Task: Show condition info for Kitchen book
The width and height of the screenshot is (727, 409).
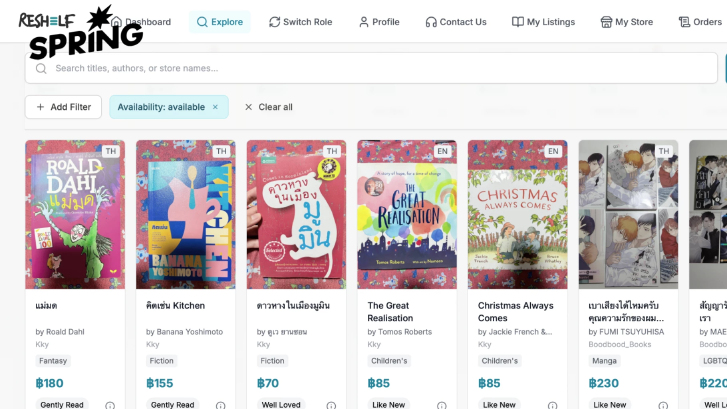Action: pos(220,405)
